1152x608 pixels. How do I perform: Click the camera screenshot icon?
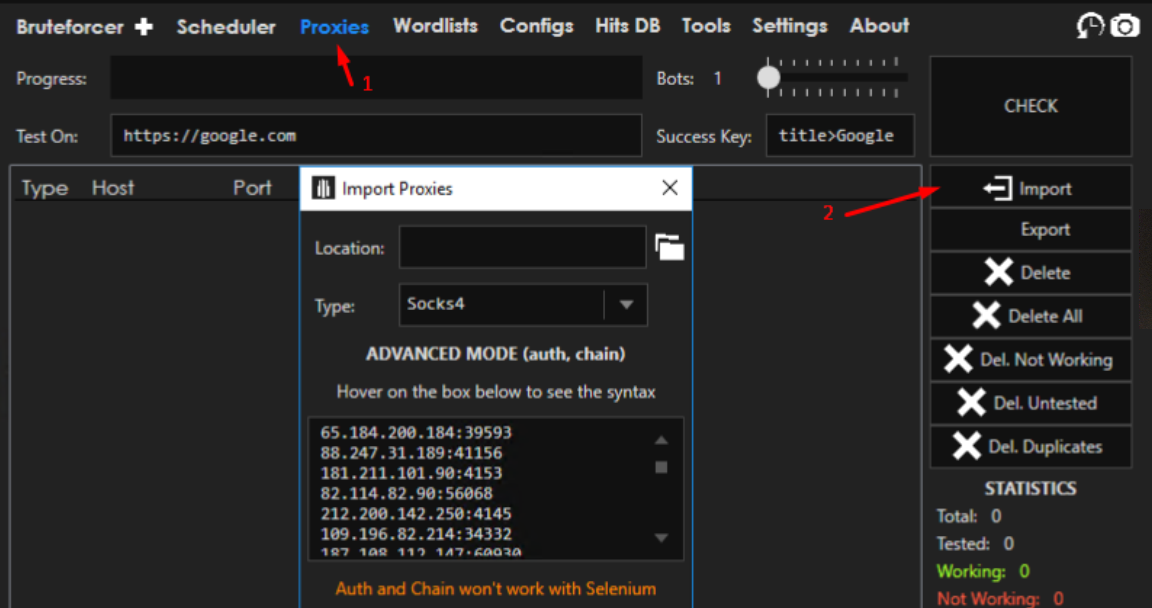1125,27
